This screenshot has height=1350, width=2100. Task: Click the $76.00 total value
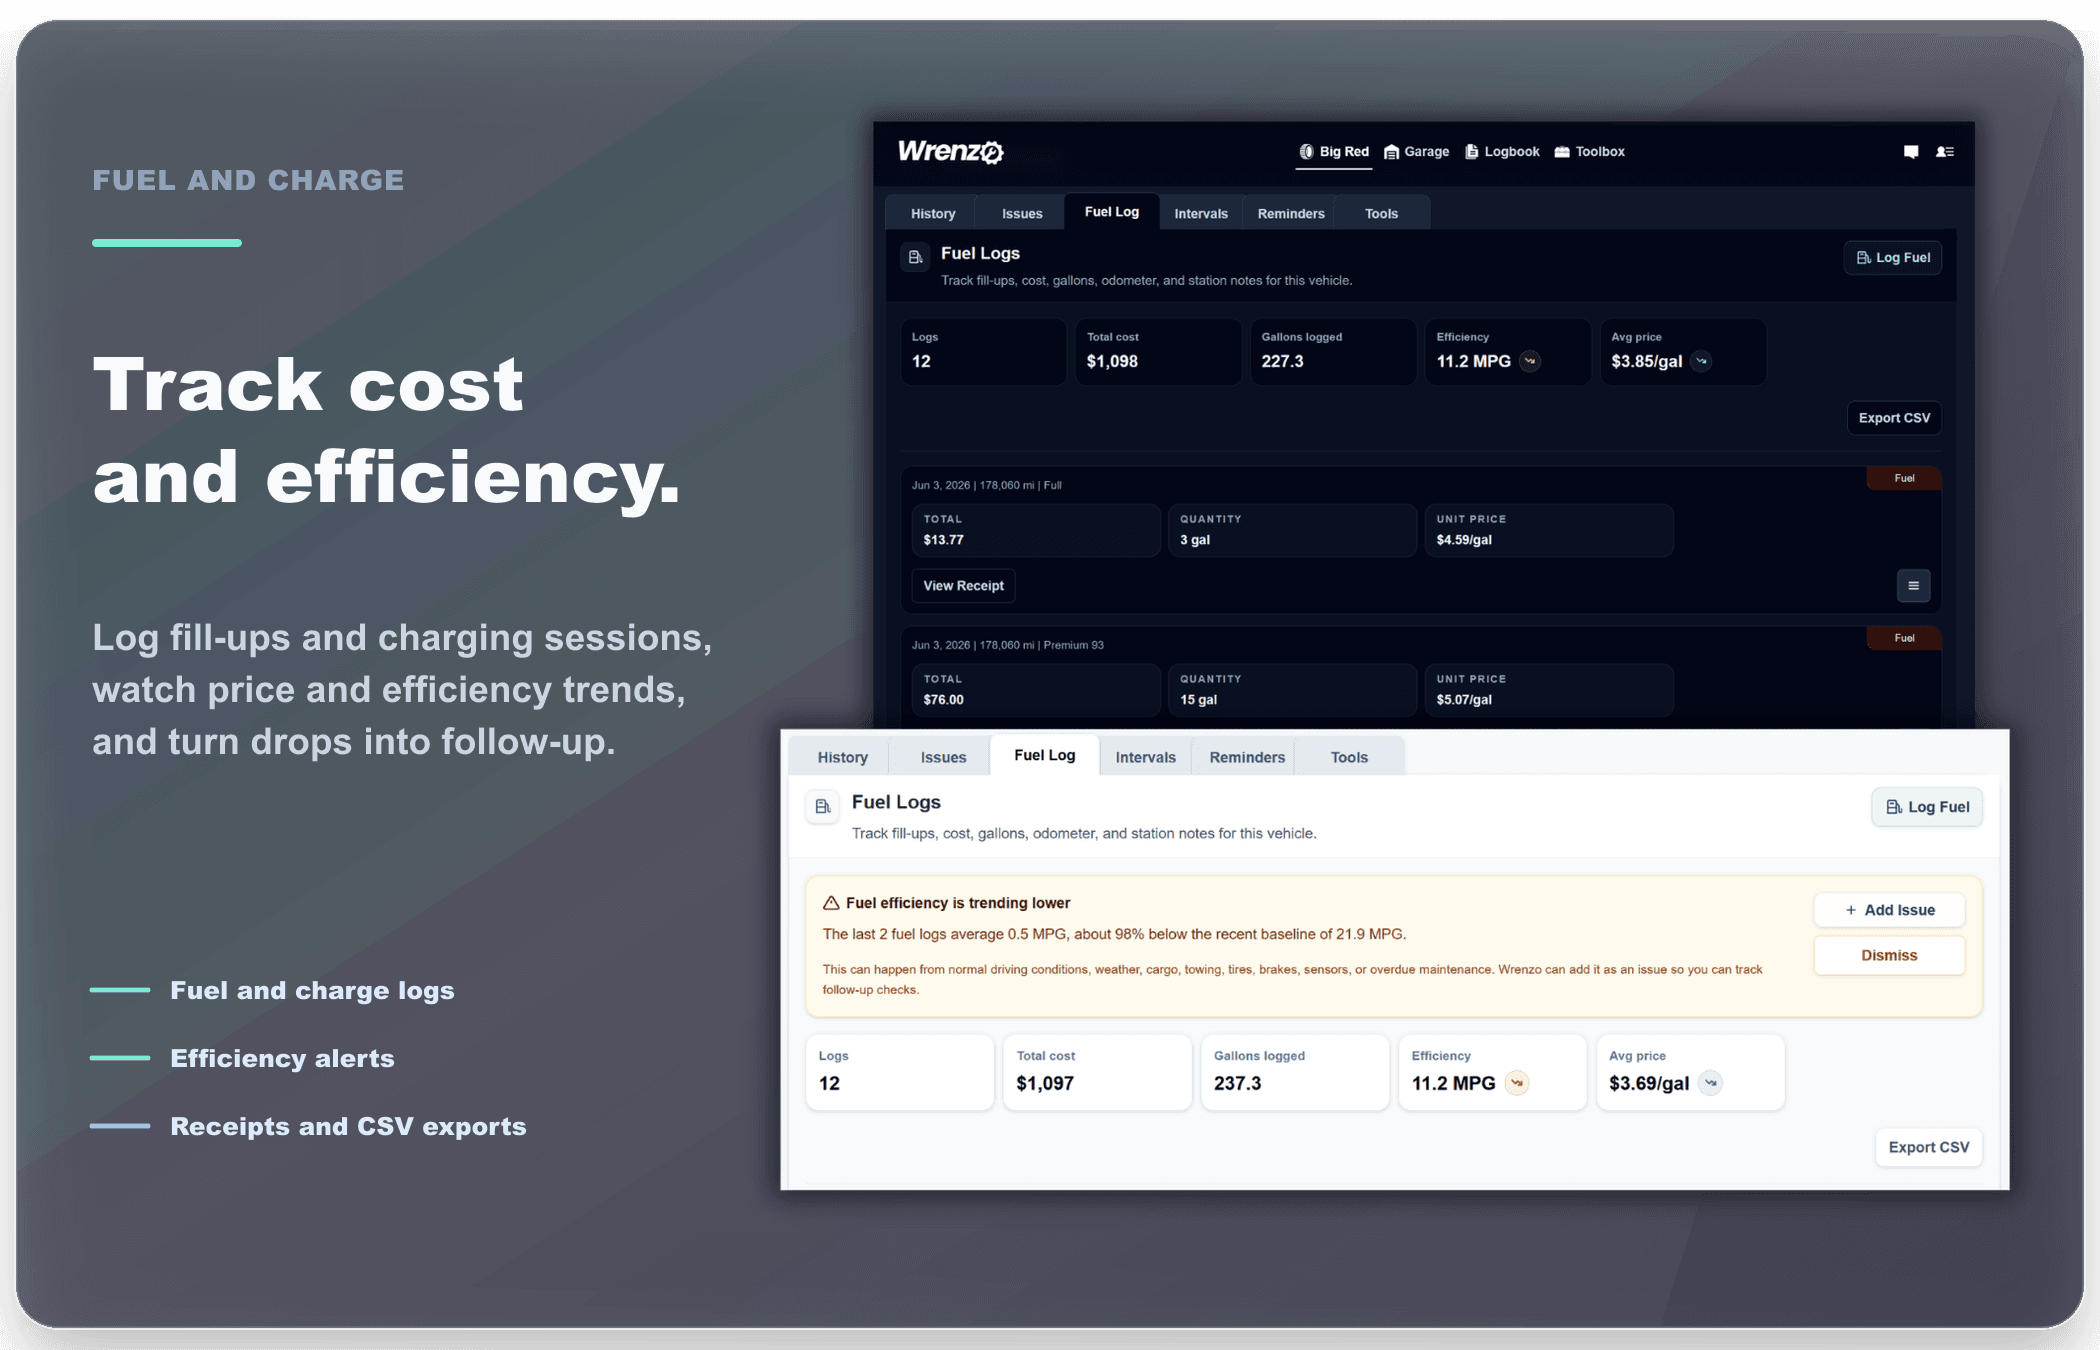click(943, 700)
